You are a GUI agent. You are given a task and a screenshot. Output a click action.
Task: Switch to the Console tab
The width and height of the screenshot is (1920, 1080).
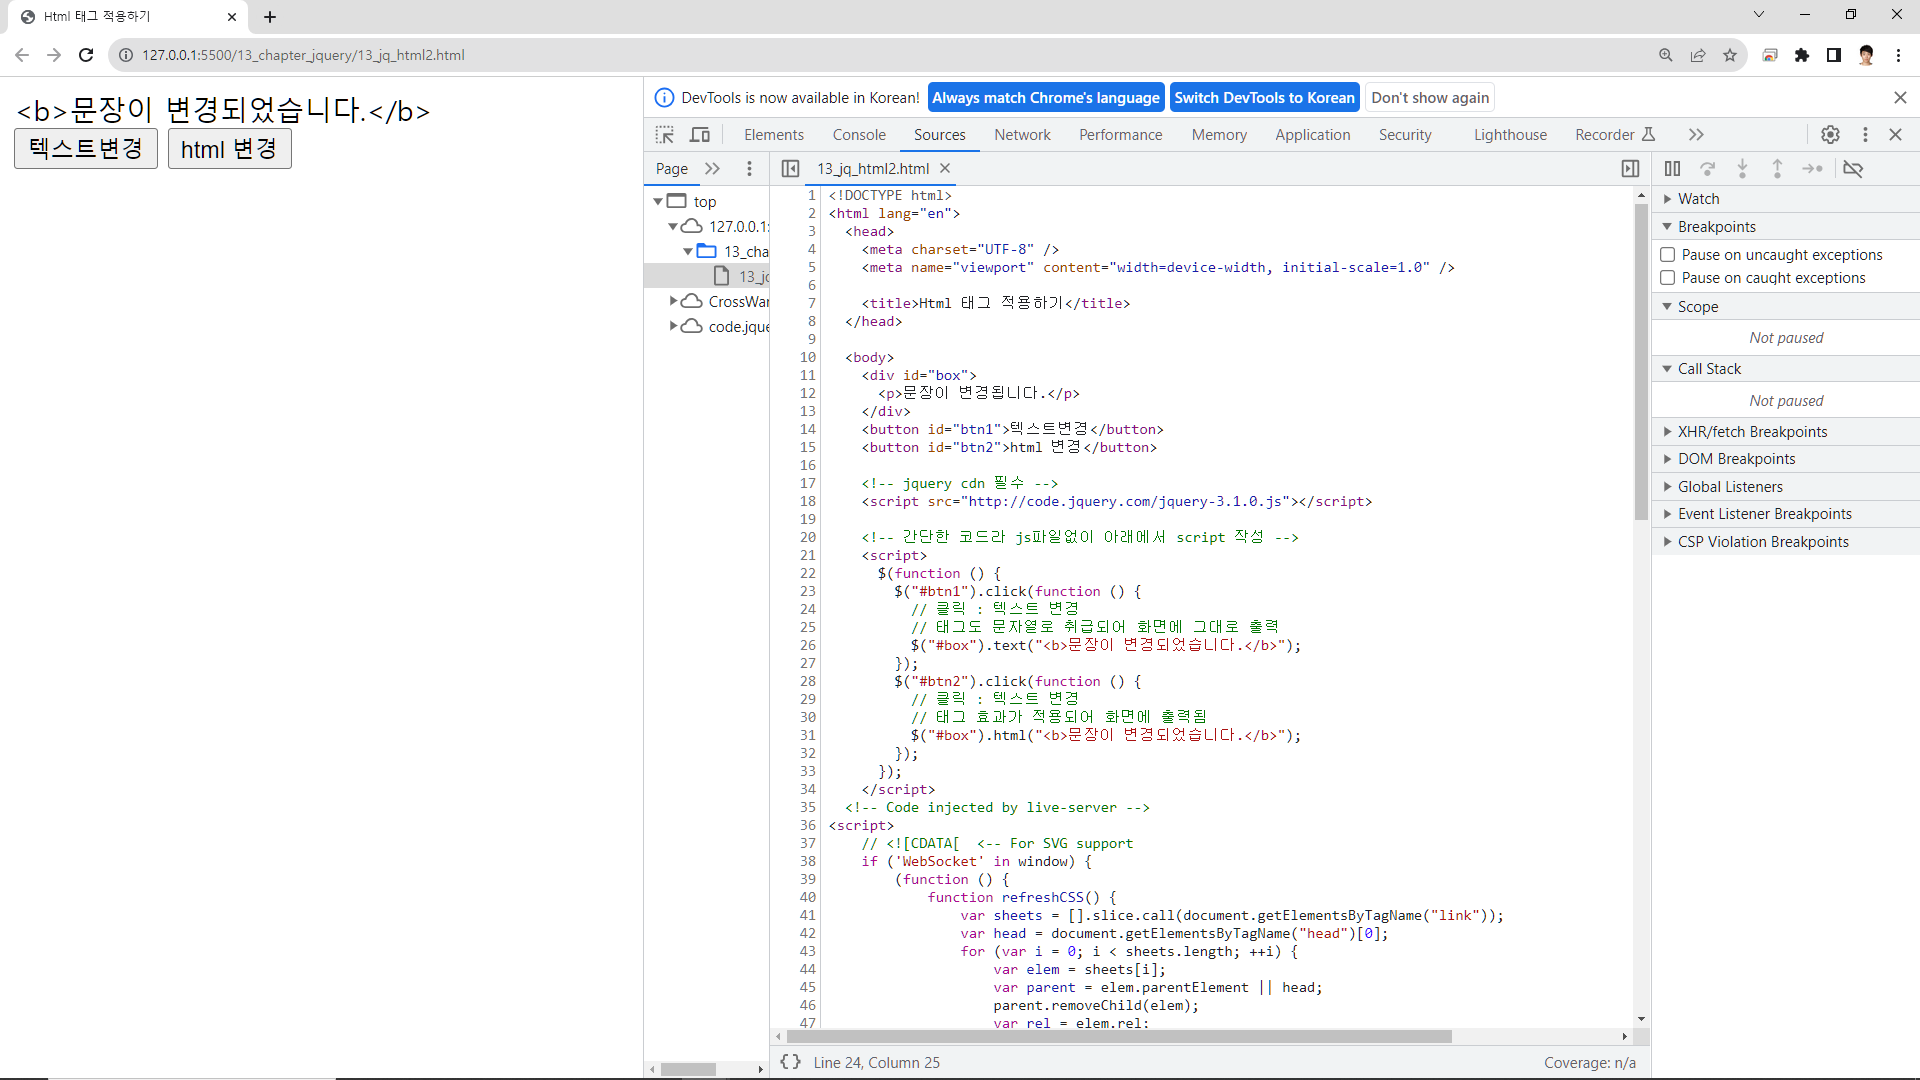(858, 135)
